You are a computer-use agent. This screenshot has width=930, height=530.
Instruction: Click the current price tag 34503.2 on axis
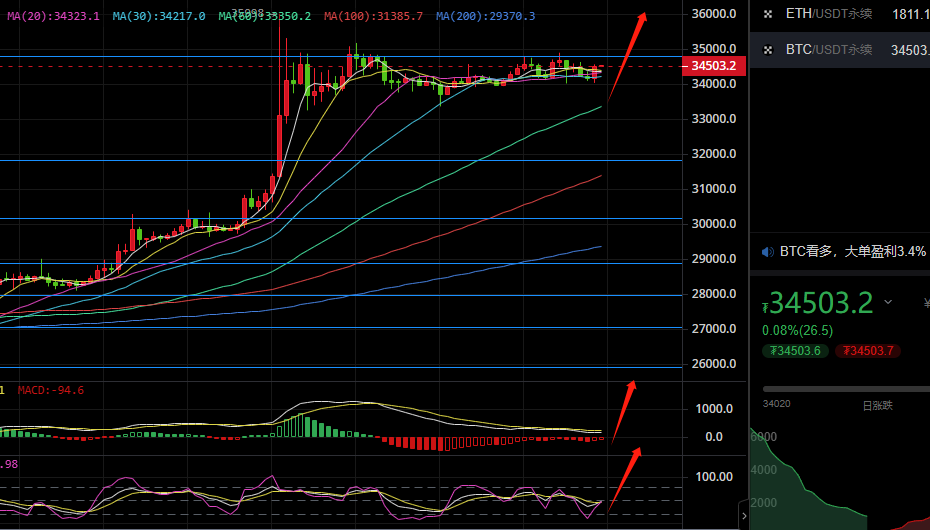click(x=713, y=66)
